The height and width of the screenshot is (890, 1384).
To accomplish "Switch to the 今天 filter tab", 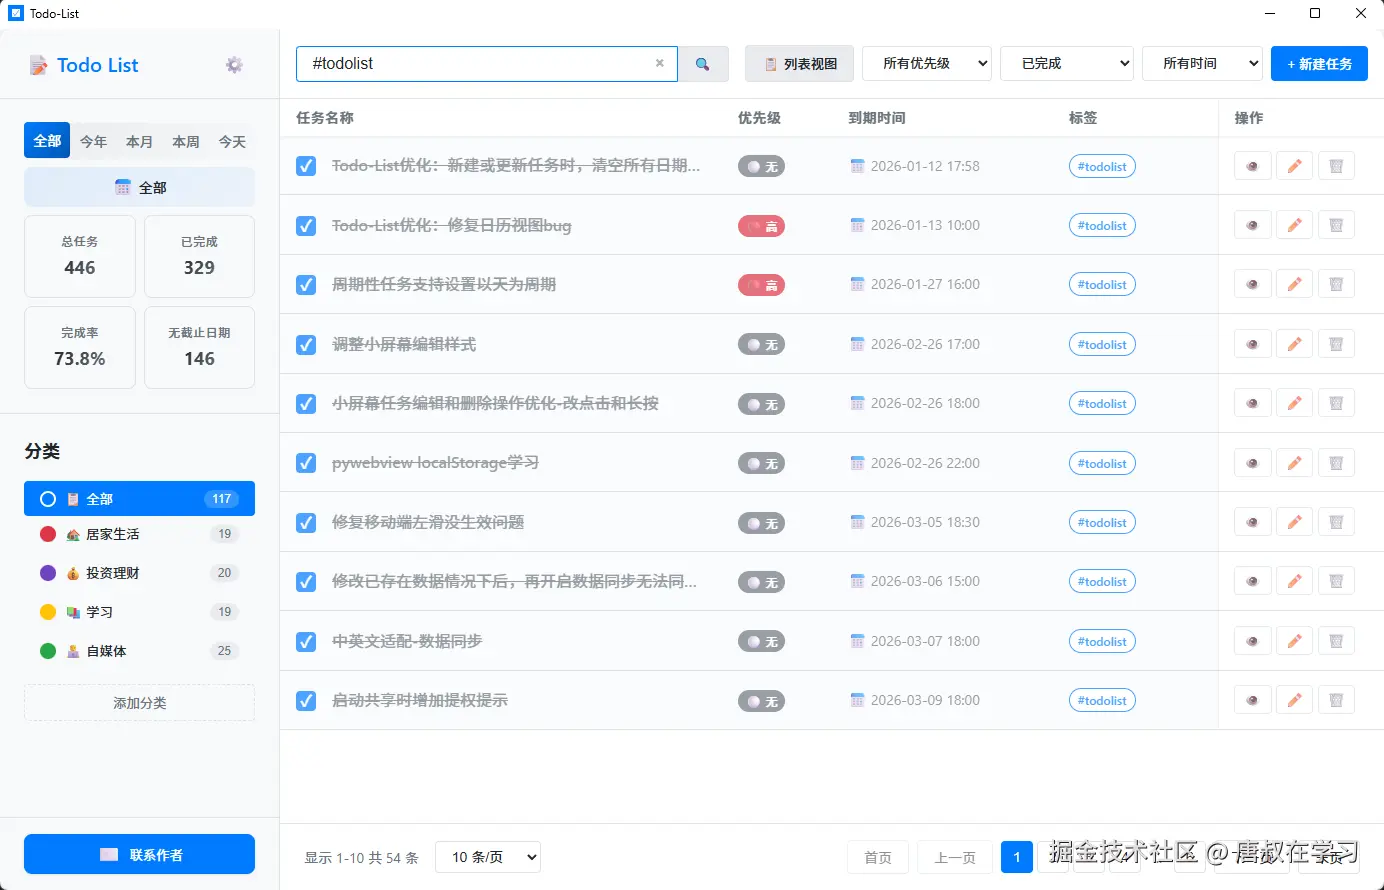I will [x=231, y=141].
